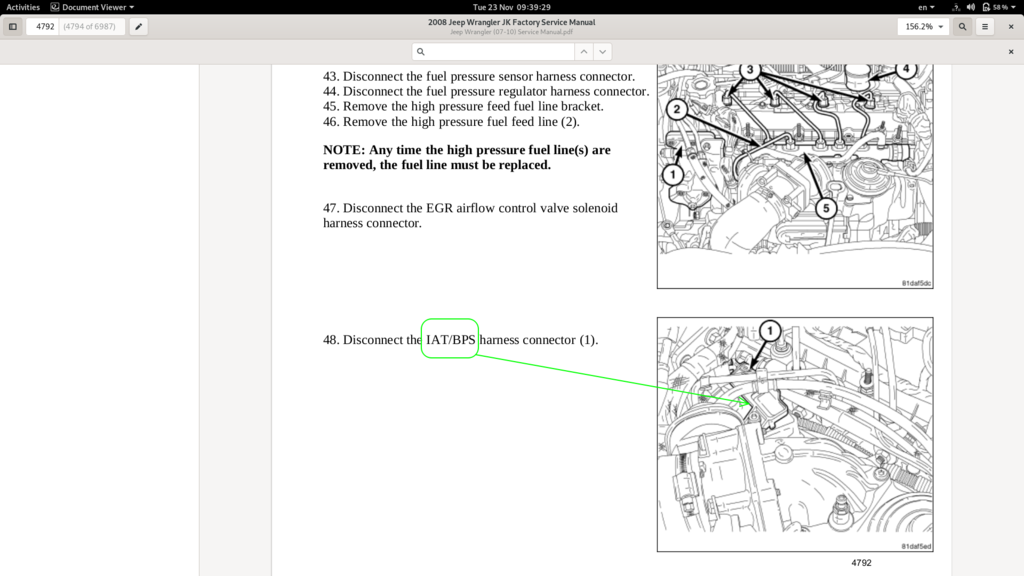Click the green IAT/BPS annotation box
The width and height of the screenshot is (1024, 576).
click(x=450, y=339)
